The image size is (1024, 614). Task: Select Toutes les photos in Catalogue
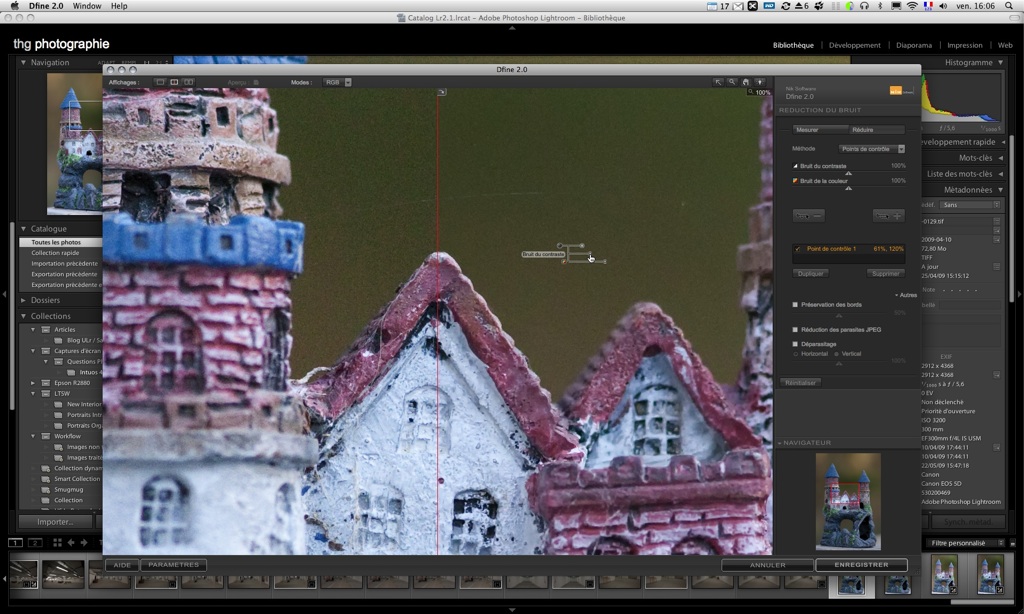pos(60,242)
